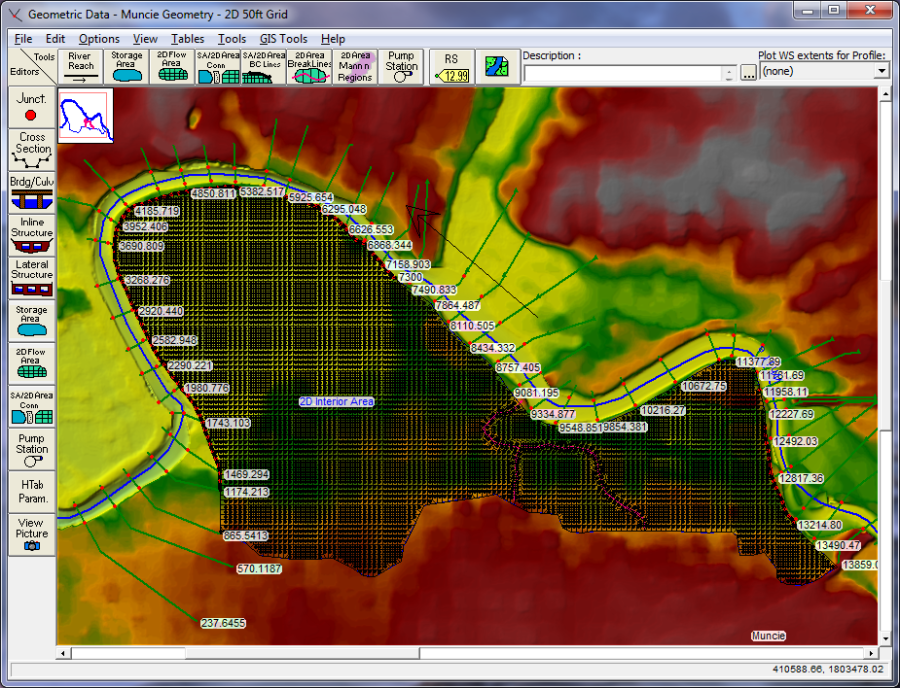Open the Tables menu
The width and height of the screenshot is (900, 688).
[x=187, y=39]
